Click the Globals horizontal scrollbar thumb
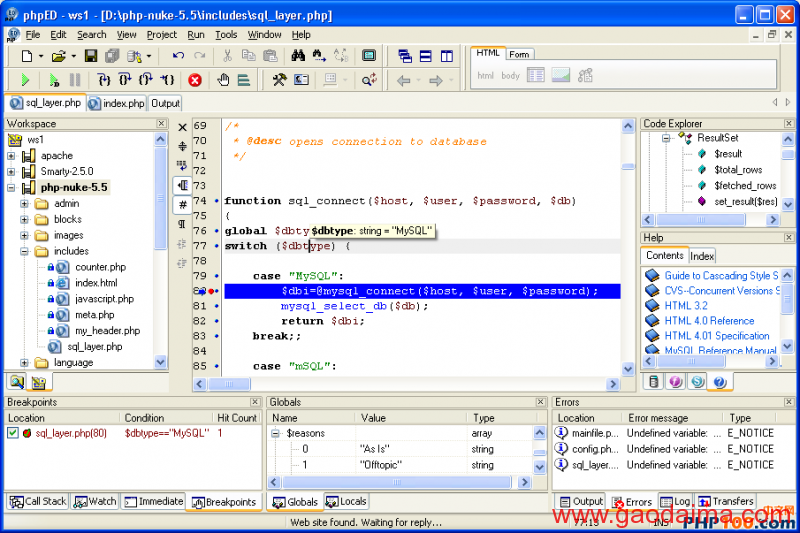 pos(396,482)
